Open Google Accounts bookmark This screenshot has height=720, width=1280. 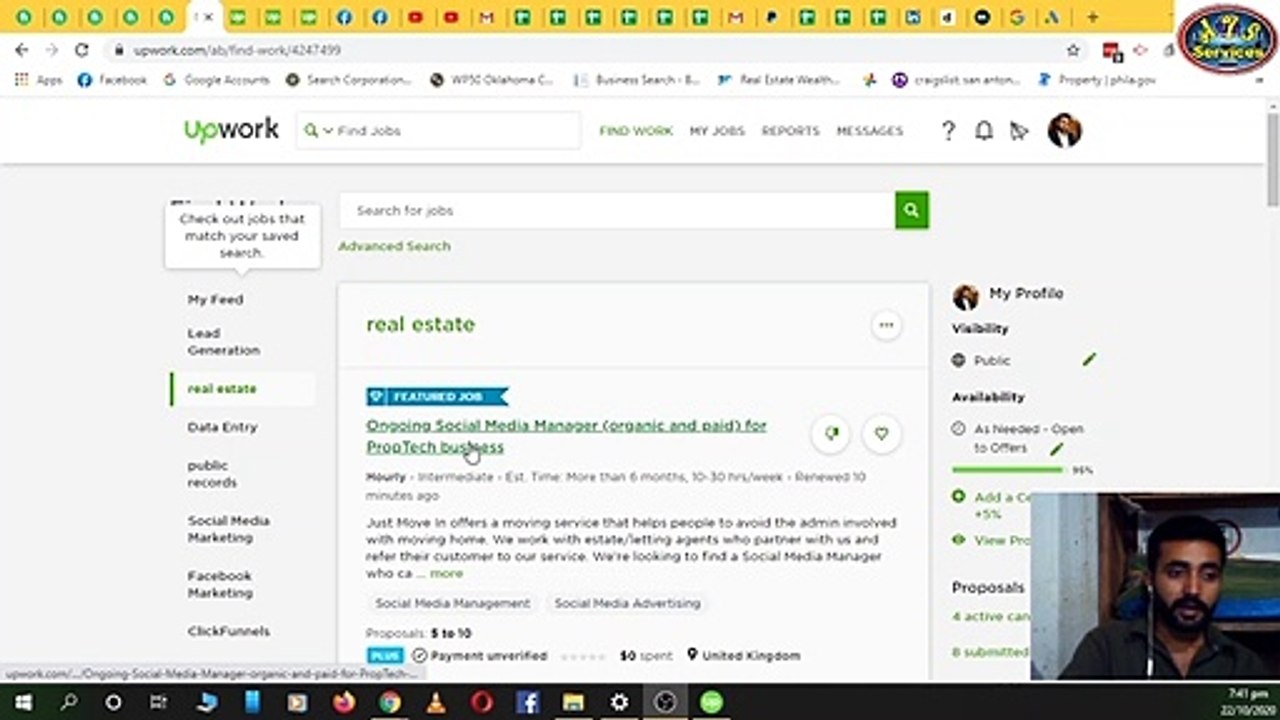217,80
